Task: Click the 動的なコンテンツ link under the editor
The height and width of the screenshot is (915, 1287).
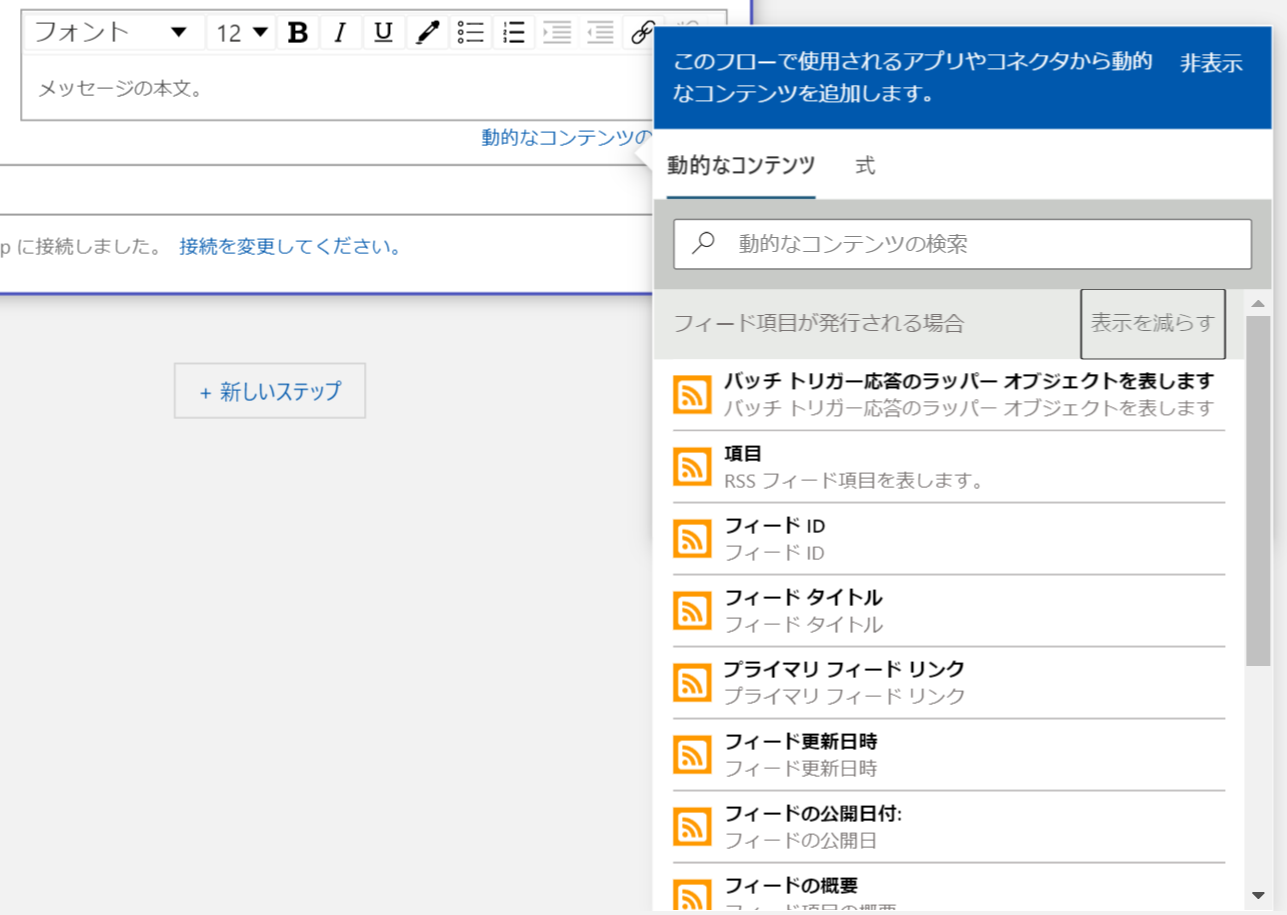Action: coord(566,137)
